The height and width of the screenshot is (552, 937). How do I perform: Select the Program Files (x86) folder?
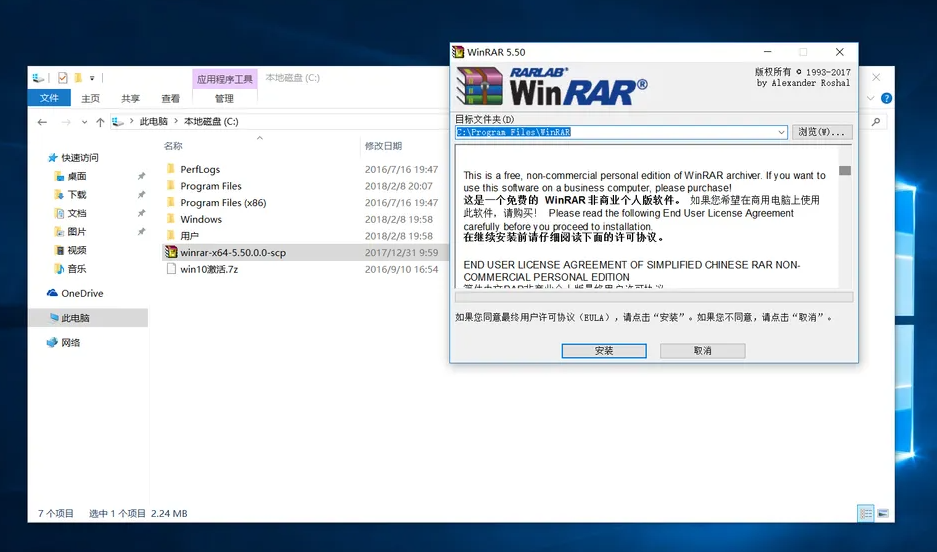click(223, 203)
